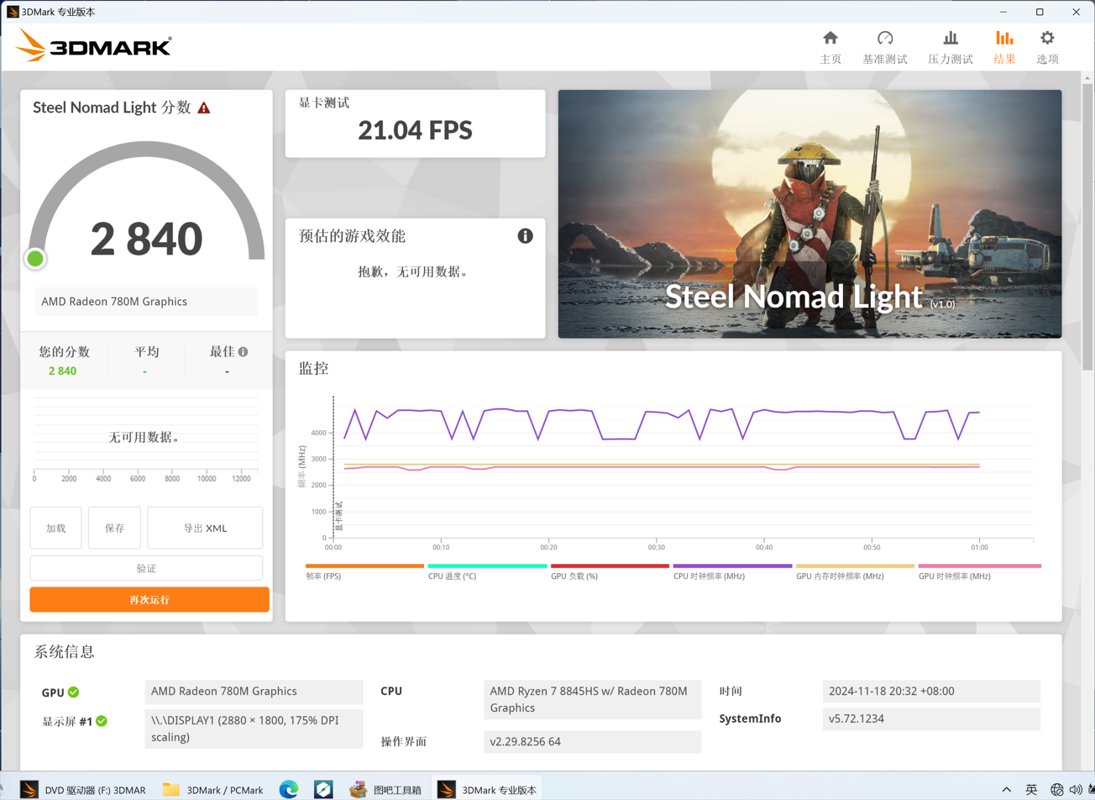Toggle the CPU 时钟频率 (MHz) purple legend swatch
This screenshot has height=800, width=1095.
click(733, 566)
